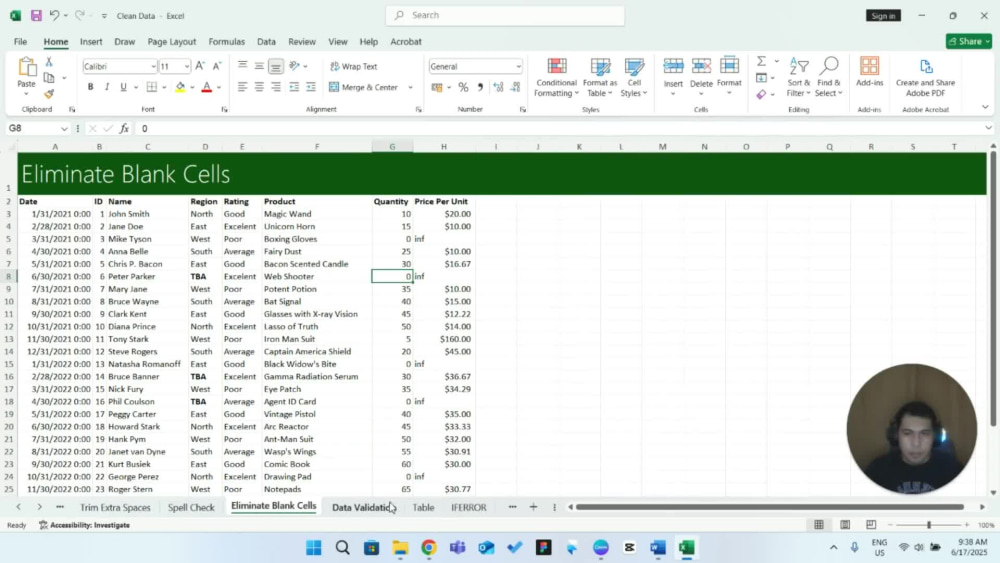
Task: Open the Data ribbon tab
Action: pos(266,41)
